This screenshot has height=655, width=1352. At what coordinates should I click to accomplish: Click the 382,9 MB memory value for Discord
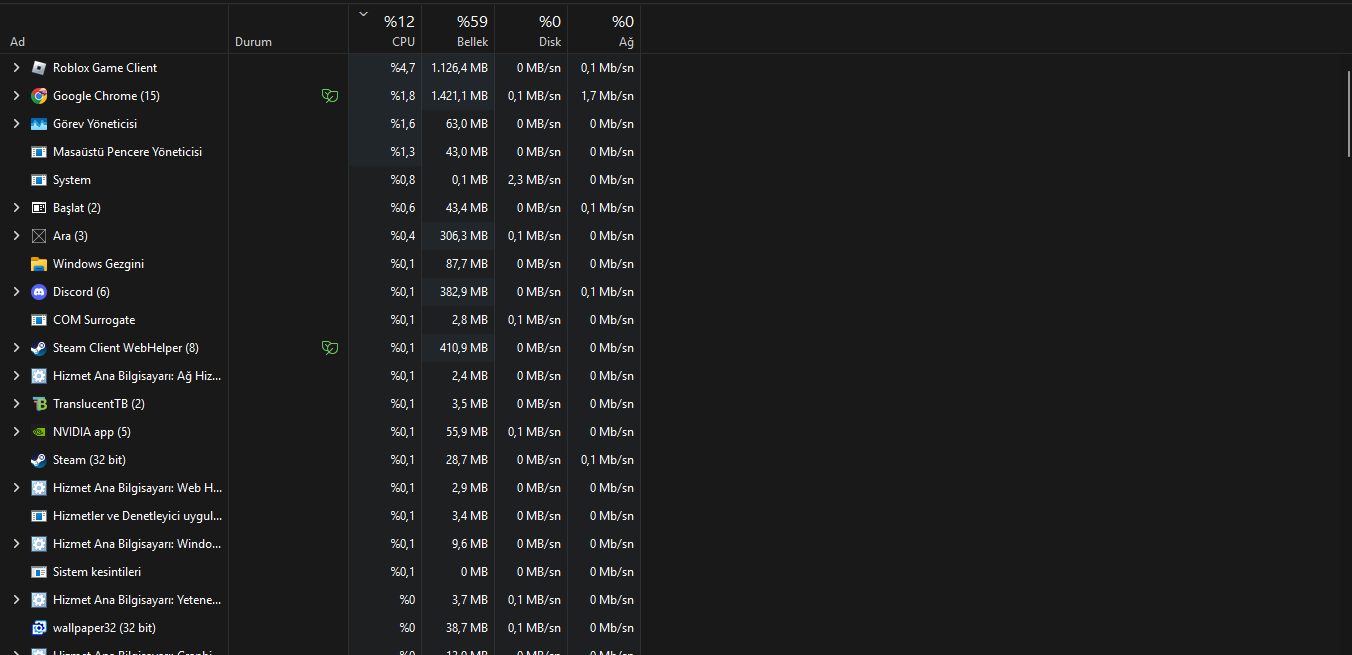[466, 292]
